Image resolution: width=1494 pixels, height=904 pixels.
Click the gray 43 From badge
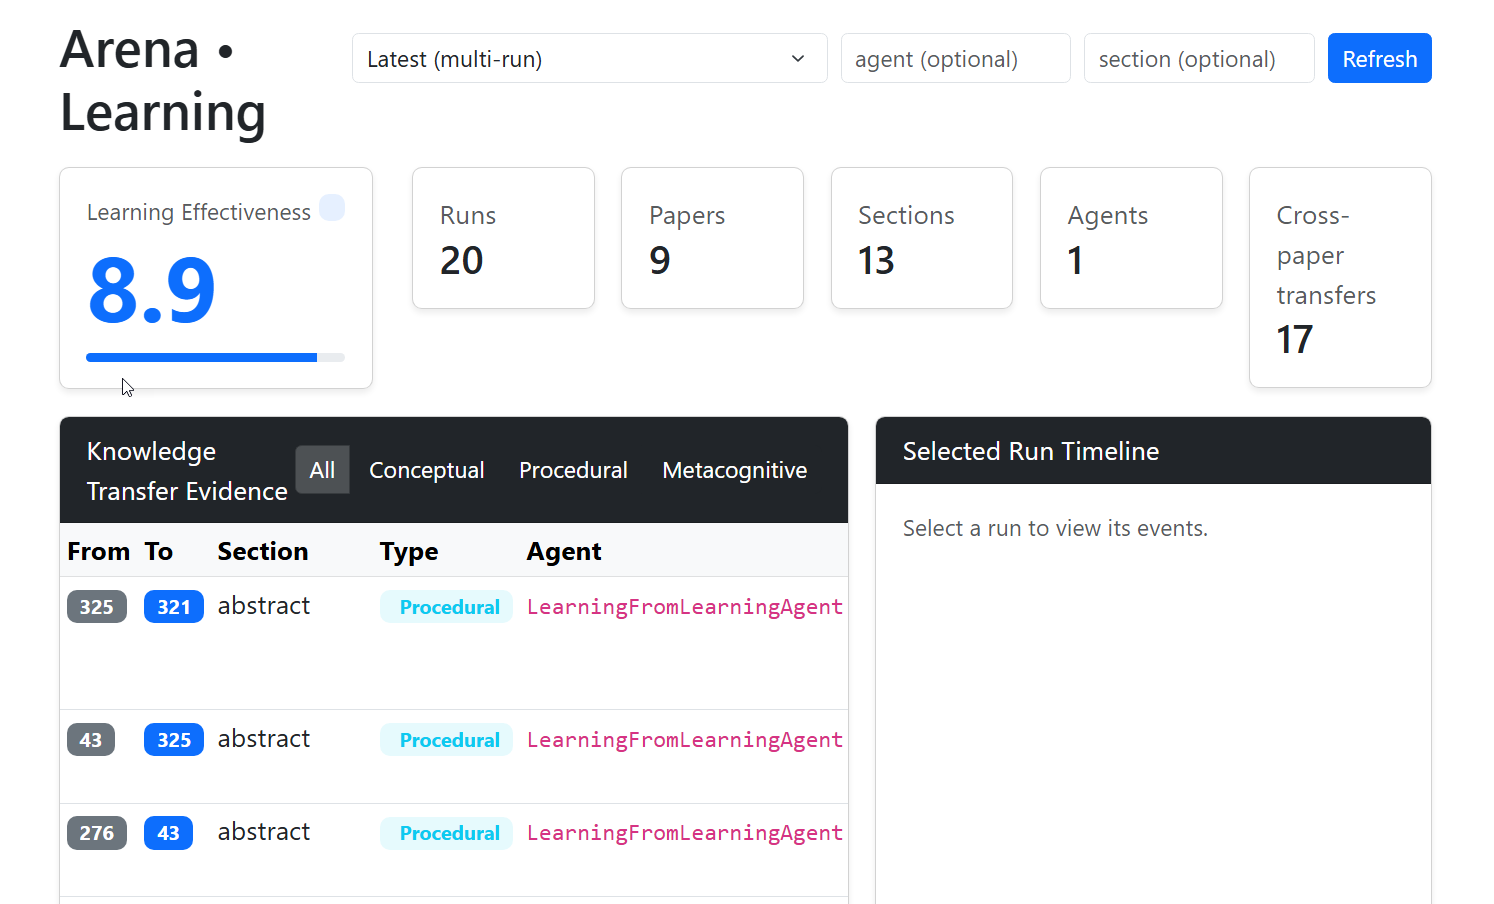click(91, 740)
